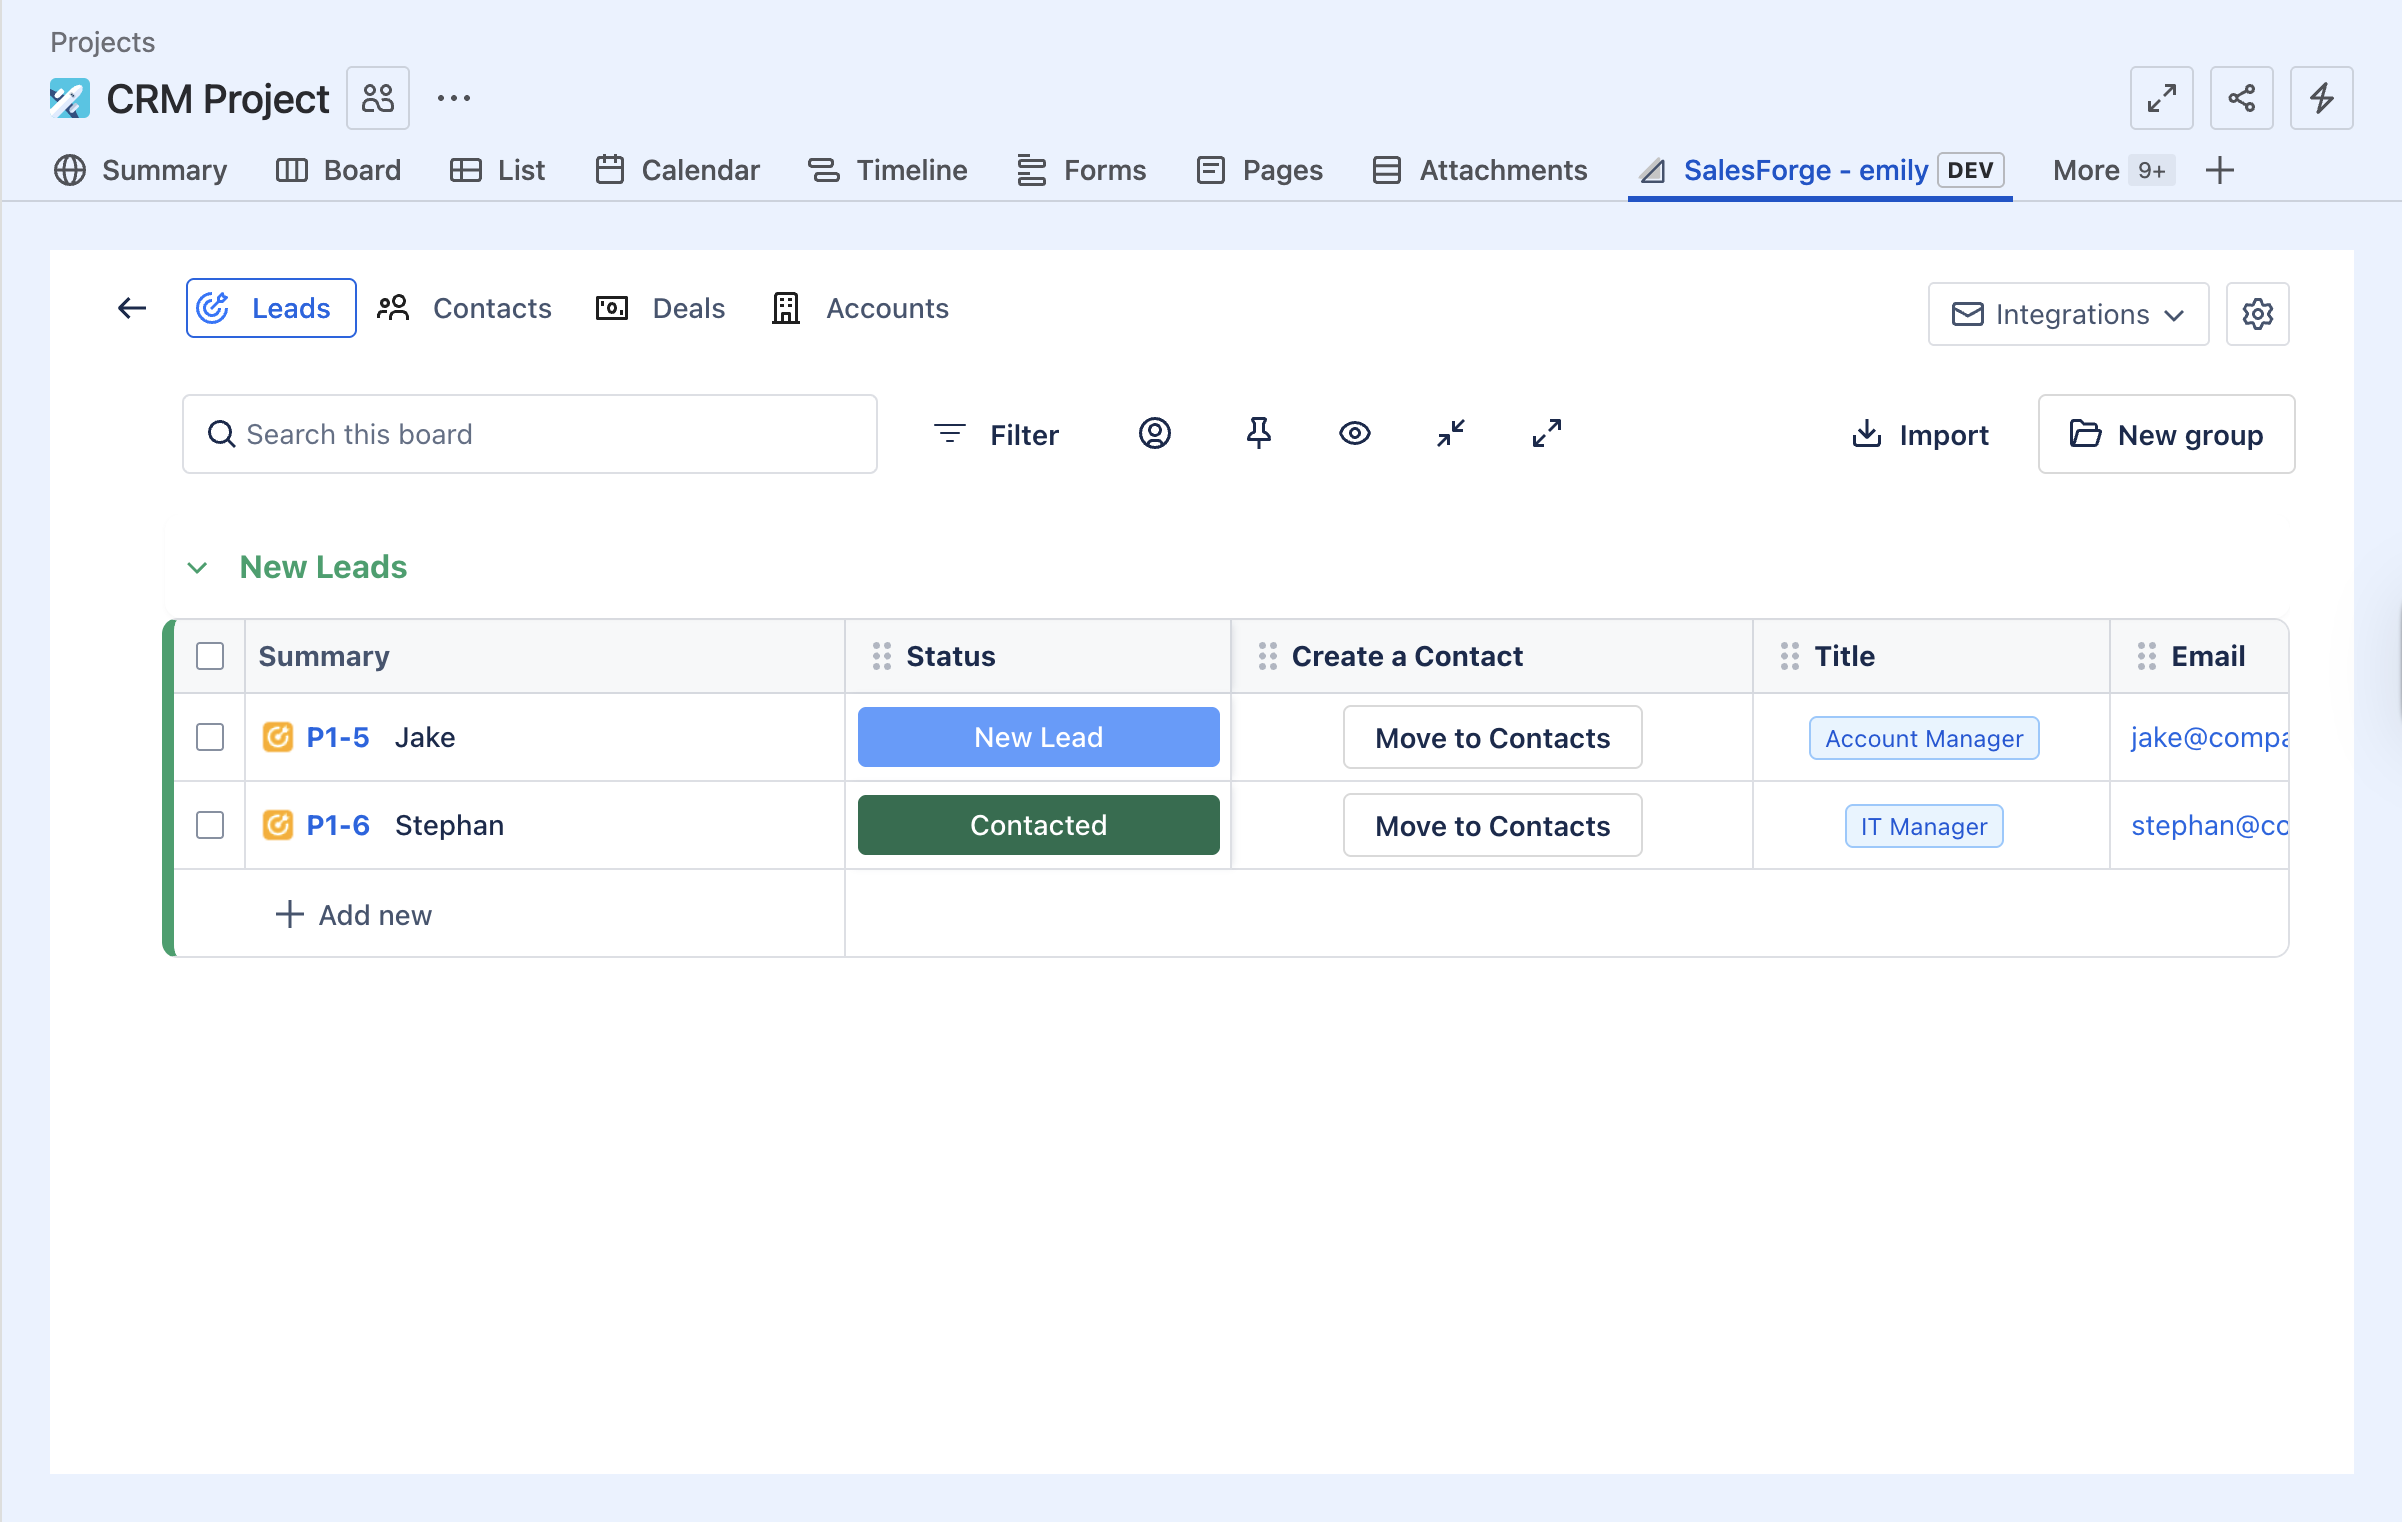Image resolution: width=2402 pixels, height=1522 pixels.
Task: Expand the More 9+ tabs menu
Action: point(2108,170)
